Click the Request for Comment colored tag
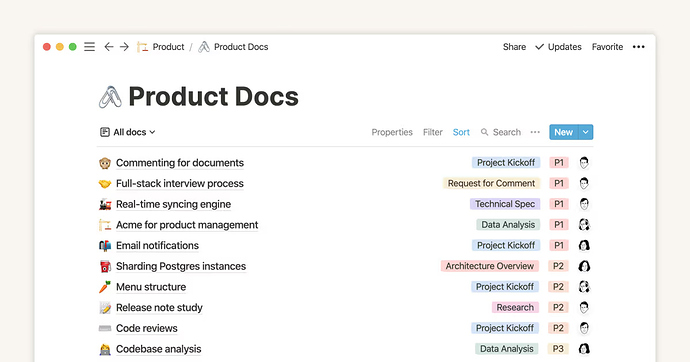The image size is (690, 362). coord(491,183)
